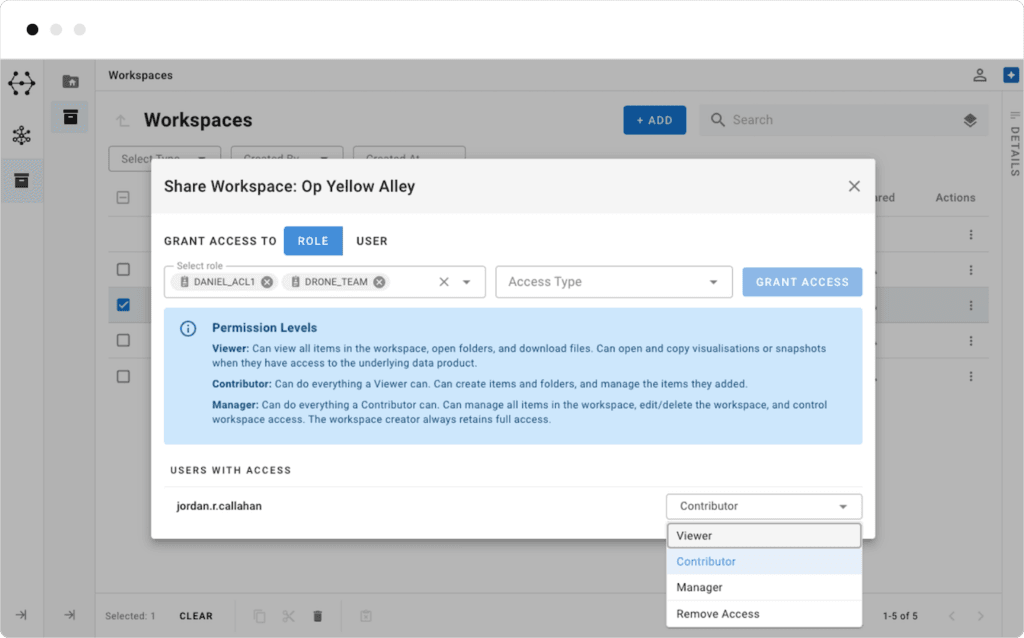Click the DRONE_TEAM role chip label
The height and width of the screenshot is (638, 1024).
pos(336,282)
